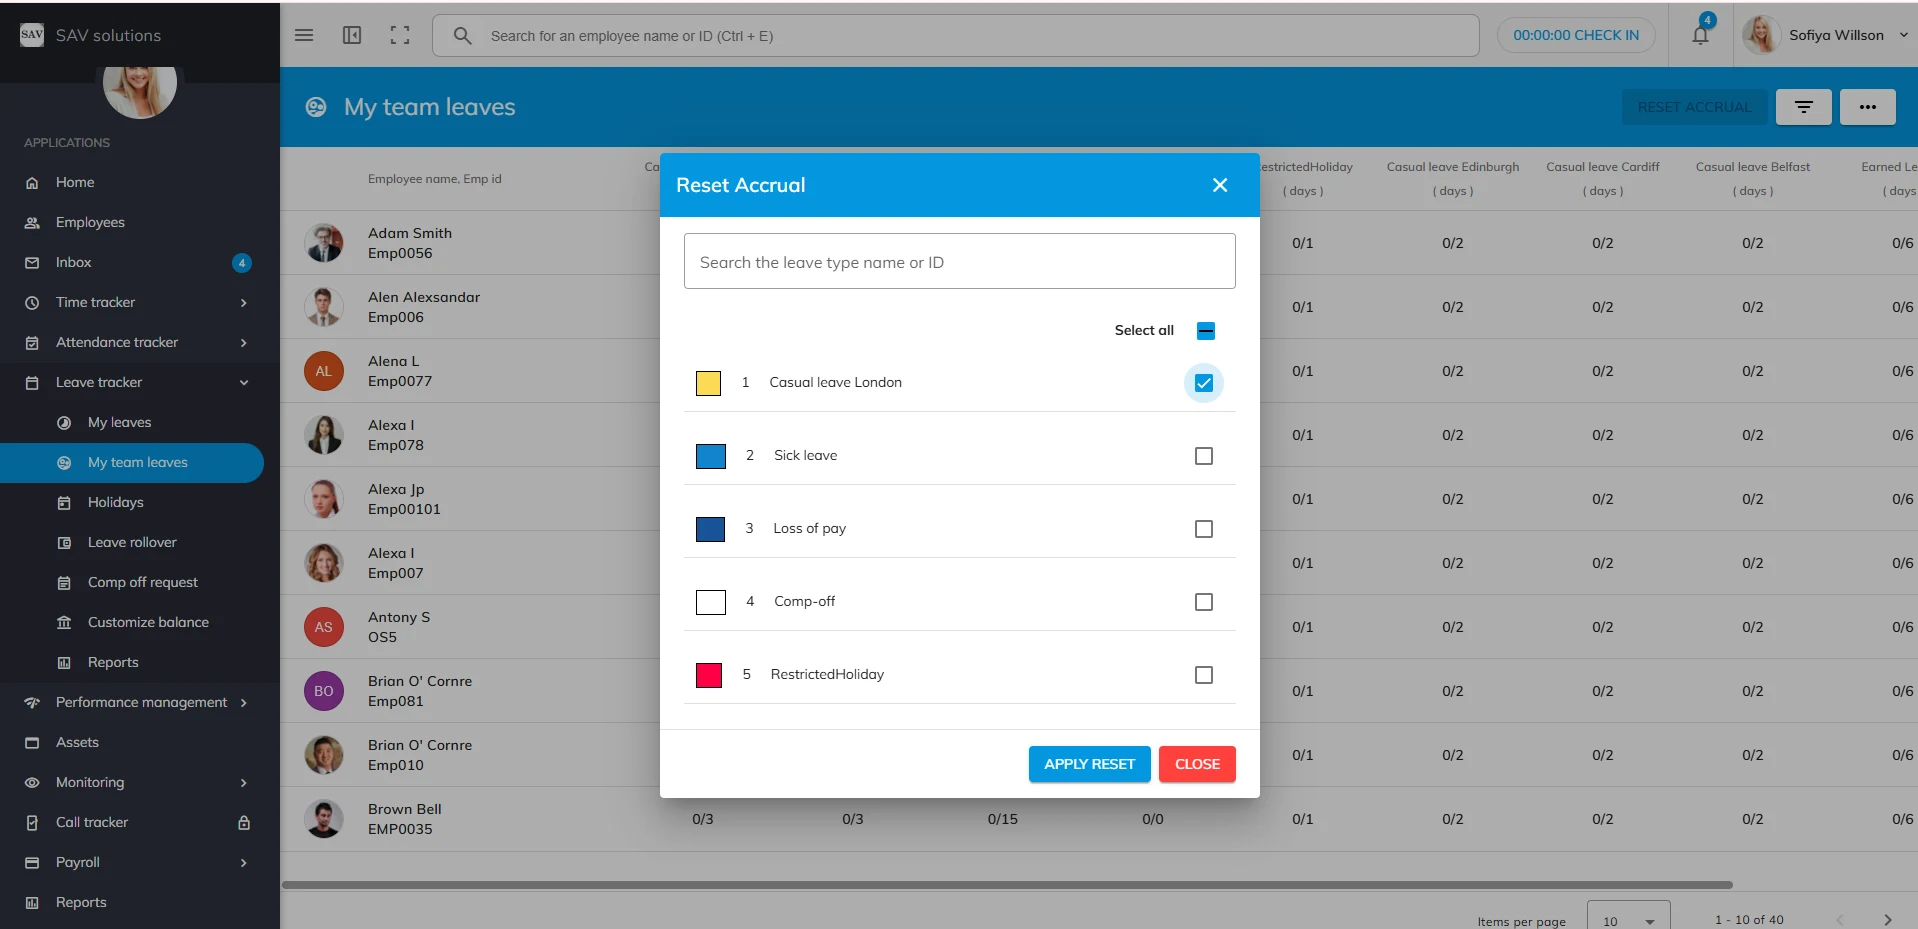Open the three-dots more options button
1918x929 pixels.
1867,107
